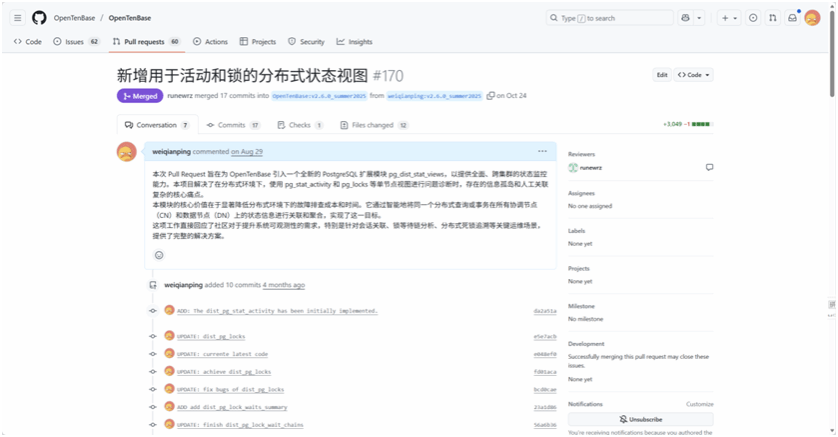Open the hamburger navigation menu
Screen dimensions: 838x437
pyautogui.click(x=18, y=18)
